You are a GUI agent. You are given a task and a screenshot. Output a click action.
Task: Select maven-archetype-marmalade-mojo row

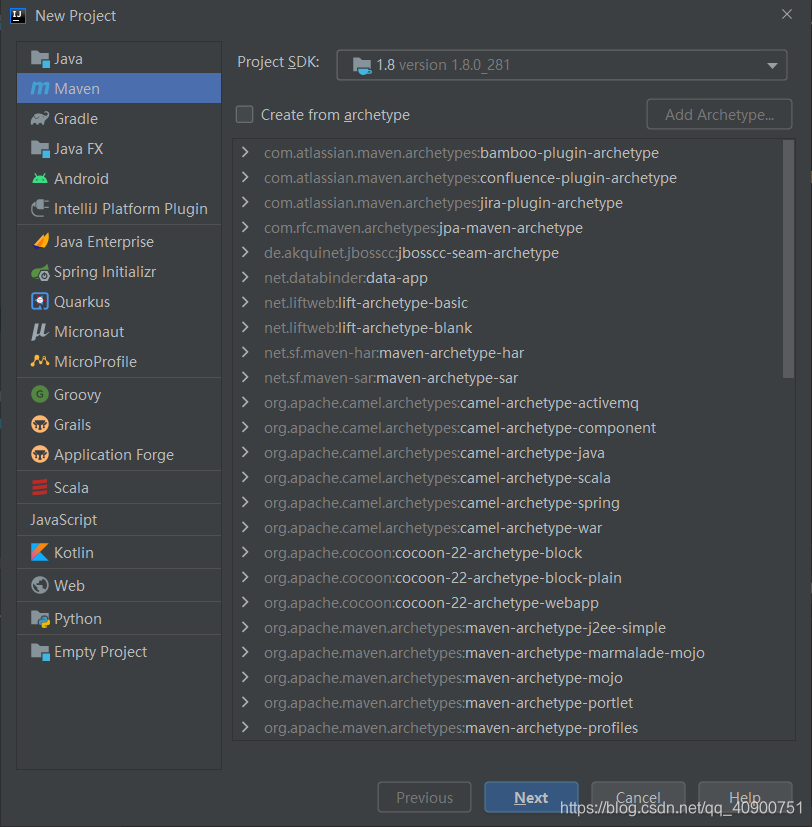click(508, 652)
